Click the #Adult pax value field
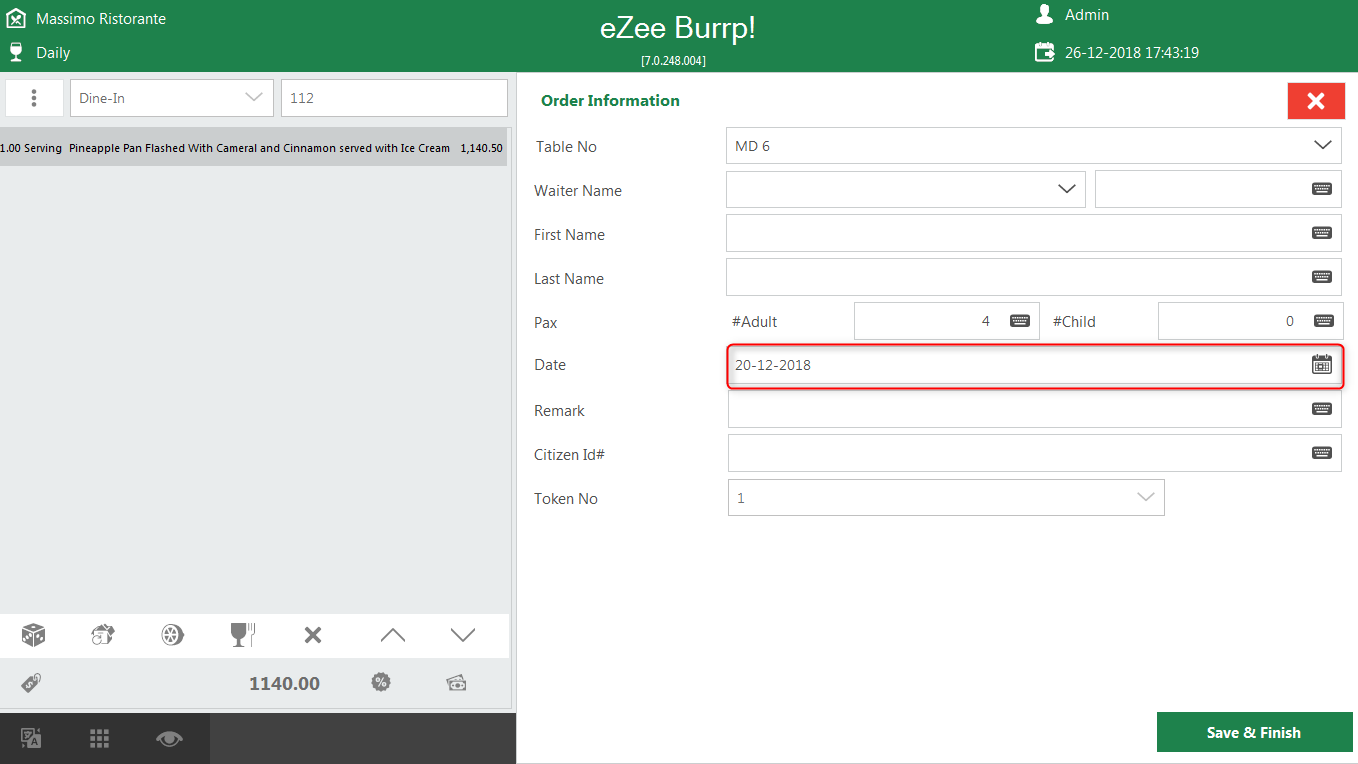This screenshot has height=764, width=1358. (947, 321)
